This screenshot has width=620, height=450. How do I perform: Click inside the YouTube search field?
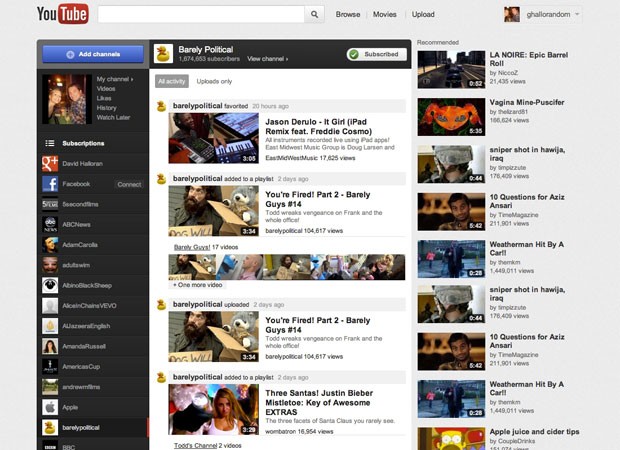(200, 14)
